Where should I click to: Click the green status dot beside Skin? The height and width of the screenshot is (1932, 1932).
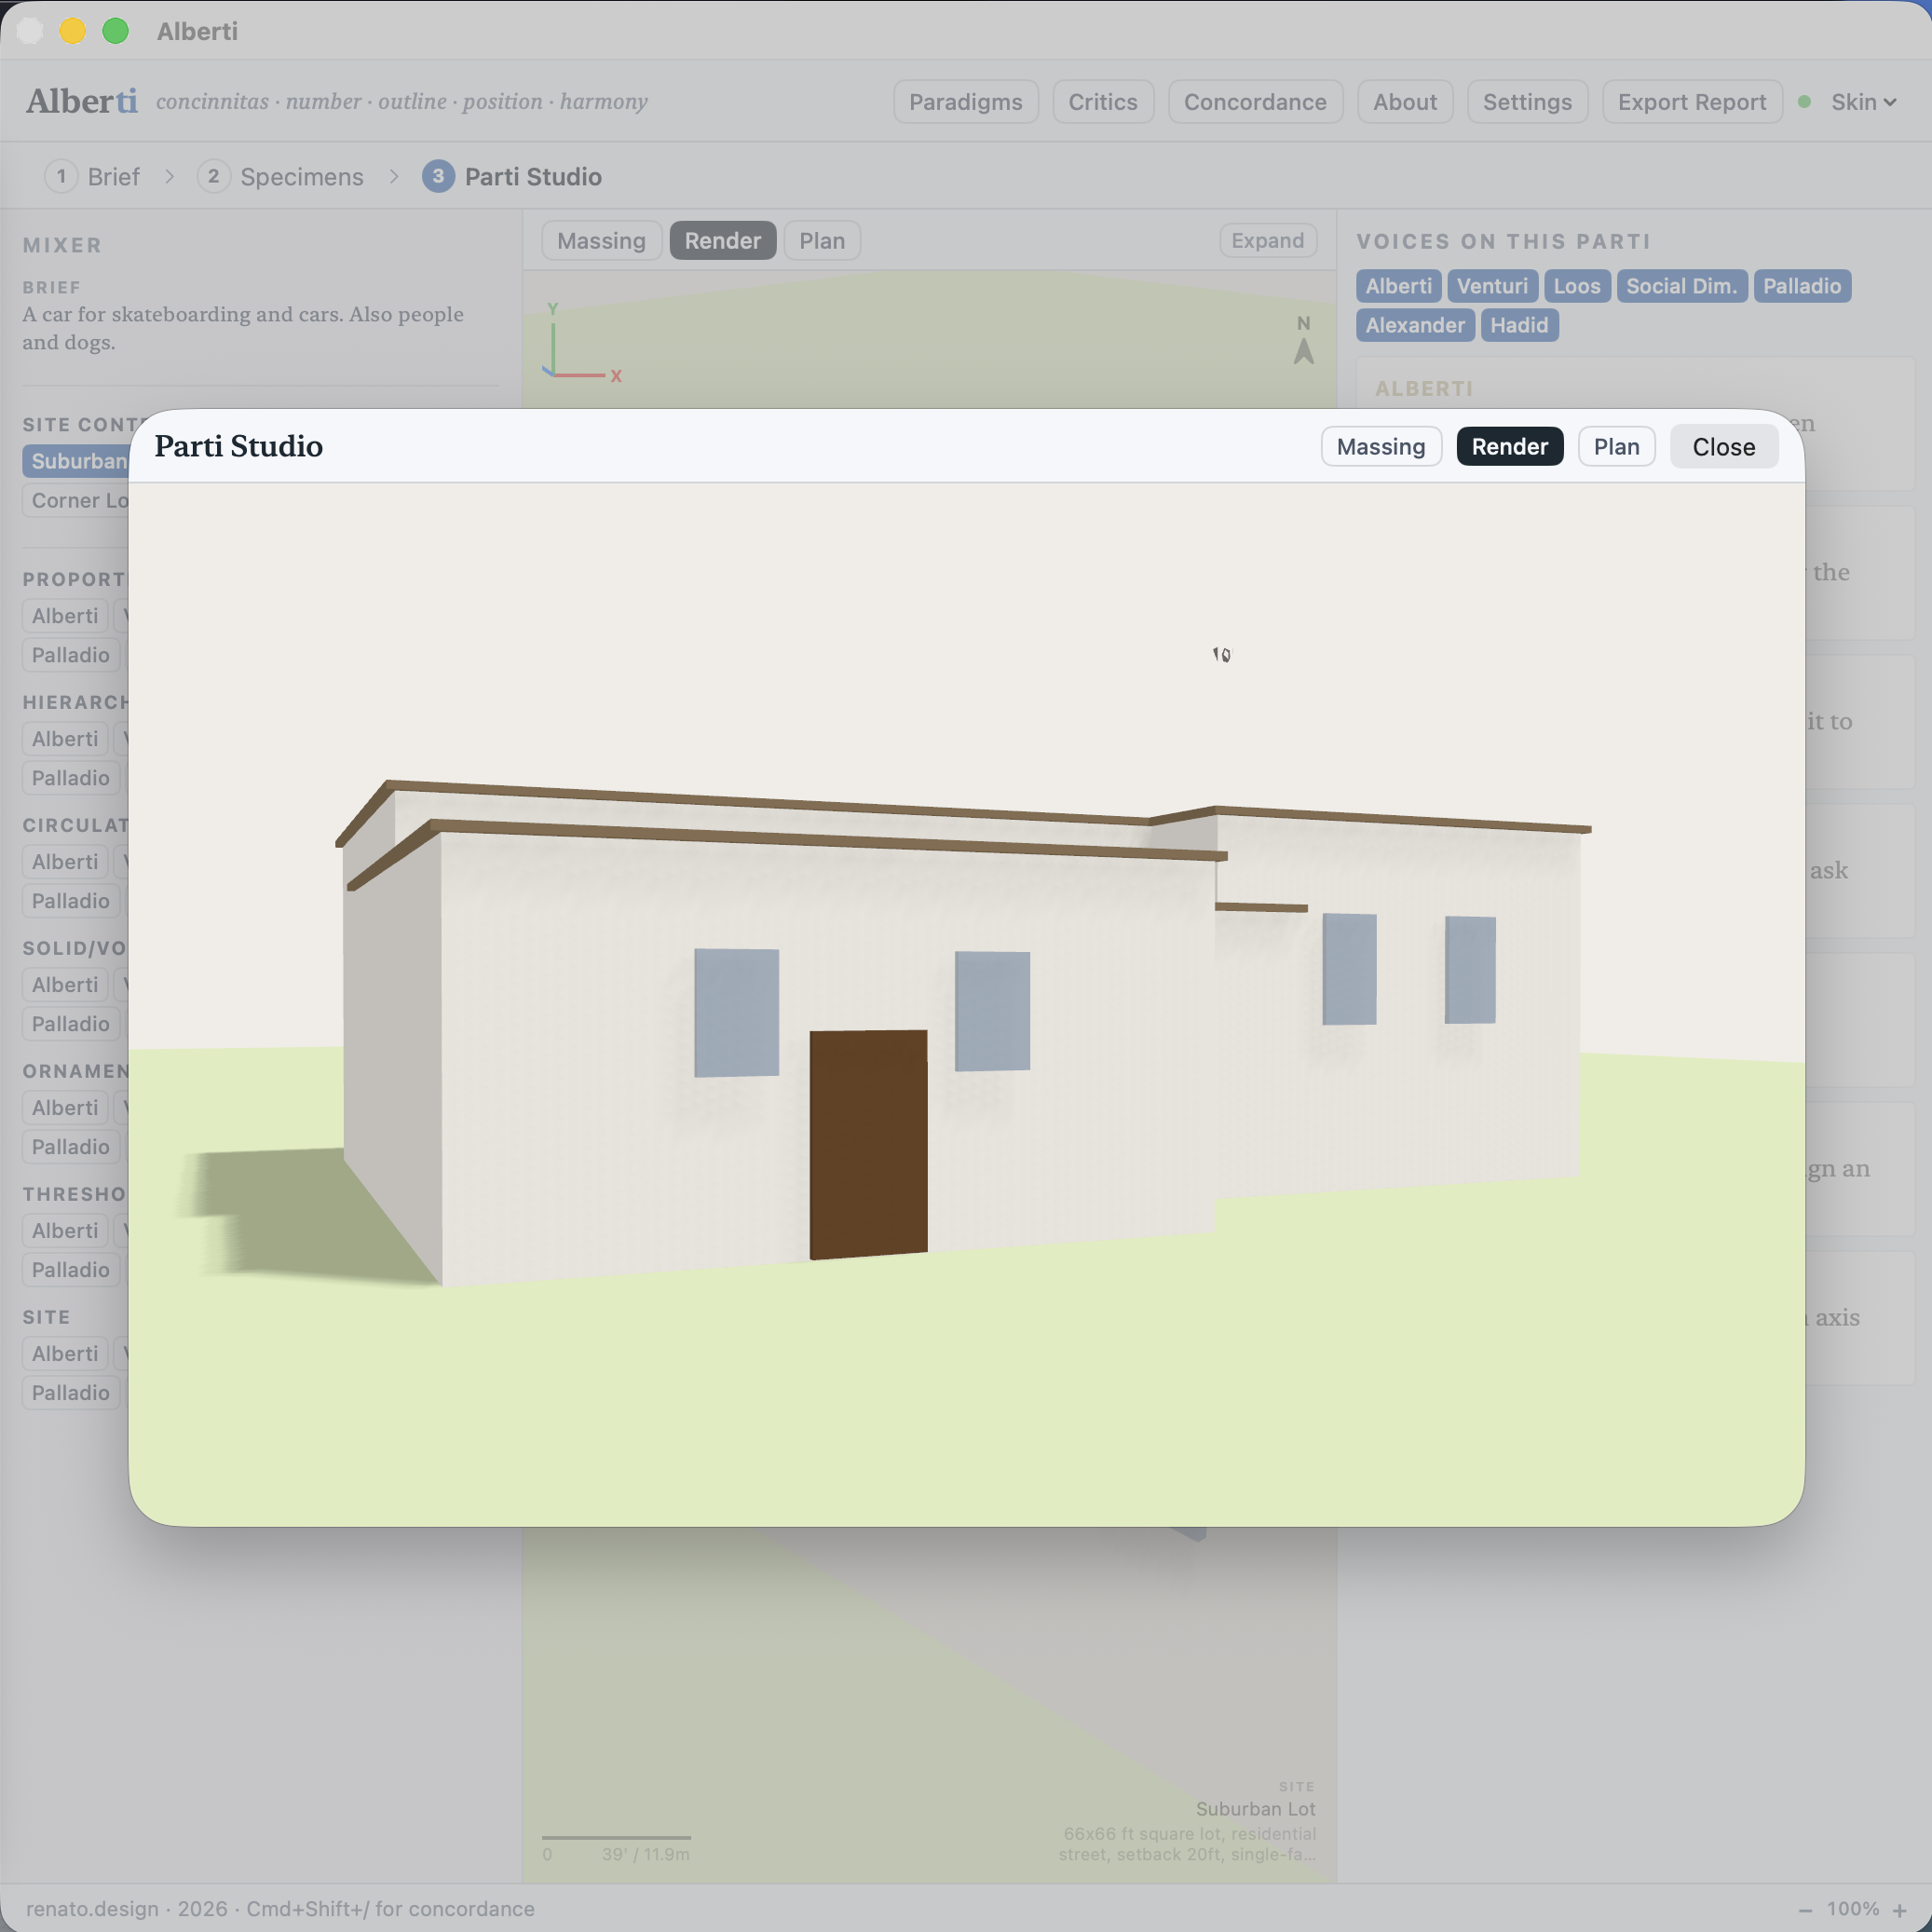point(1805,101)
